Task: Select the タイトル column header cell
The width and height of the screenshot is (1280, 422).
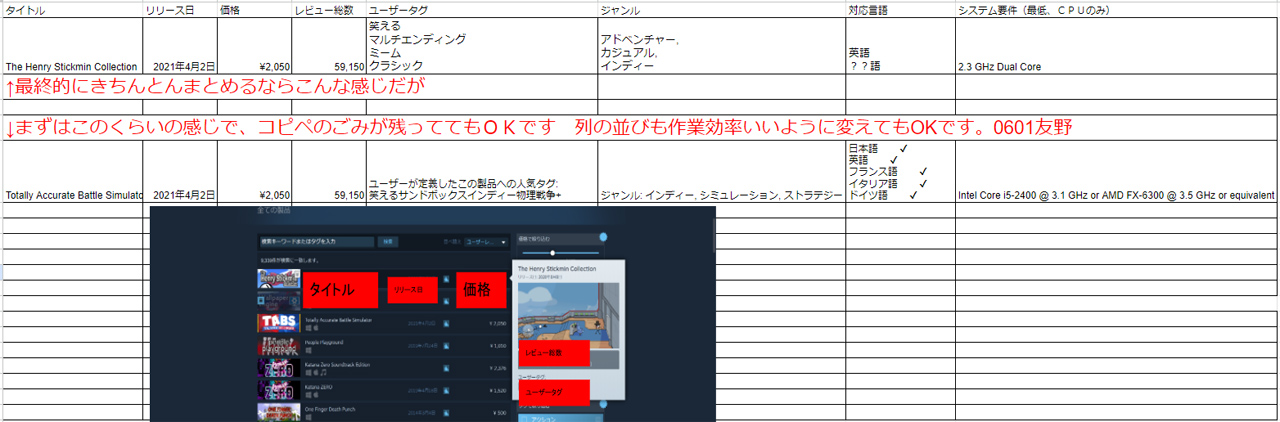Action: (x=72, y=9)
